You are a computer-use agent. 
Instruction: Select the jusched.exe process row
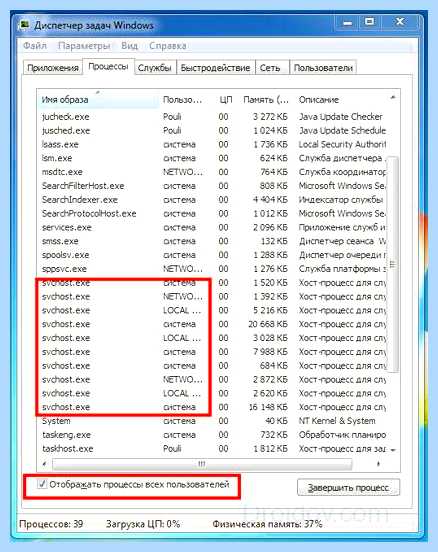pos(212,131)
